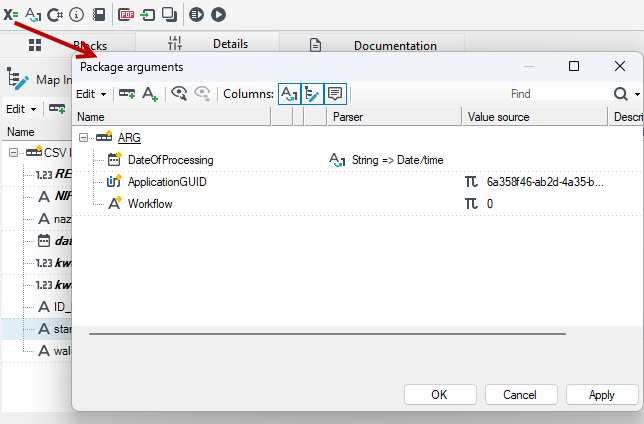
Task: Click the run play toolbar button
Action: tap(218, 15)
